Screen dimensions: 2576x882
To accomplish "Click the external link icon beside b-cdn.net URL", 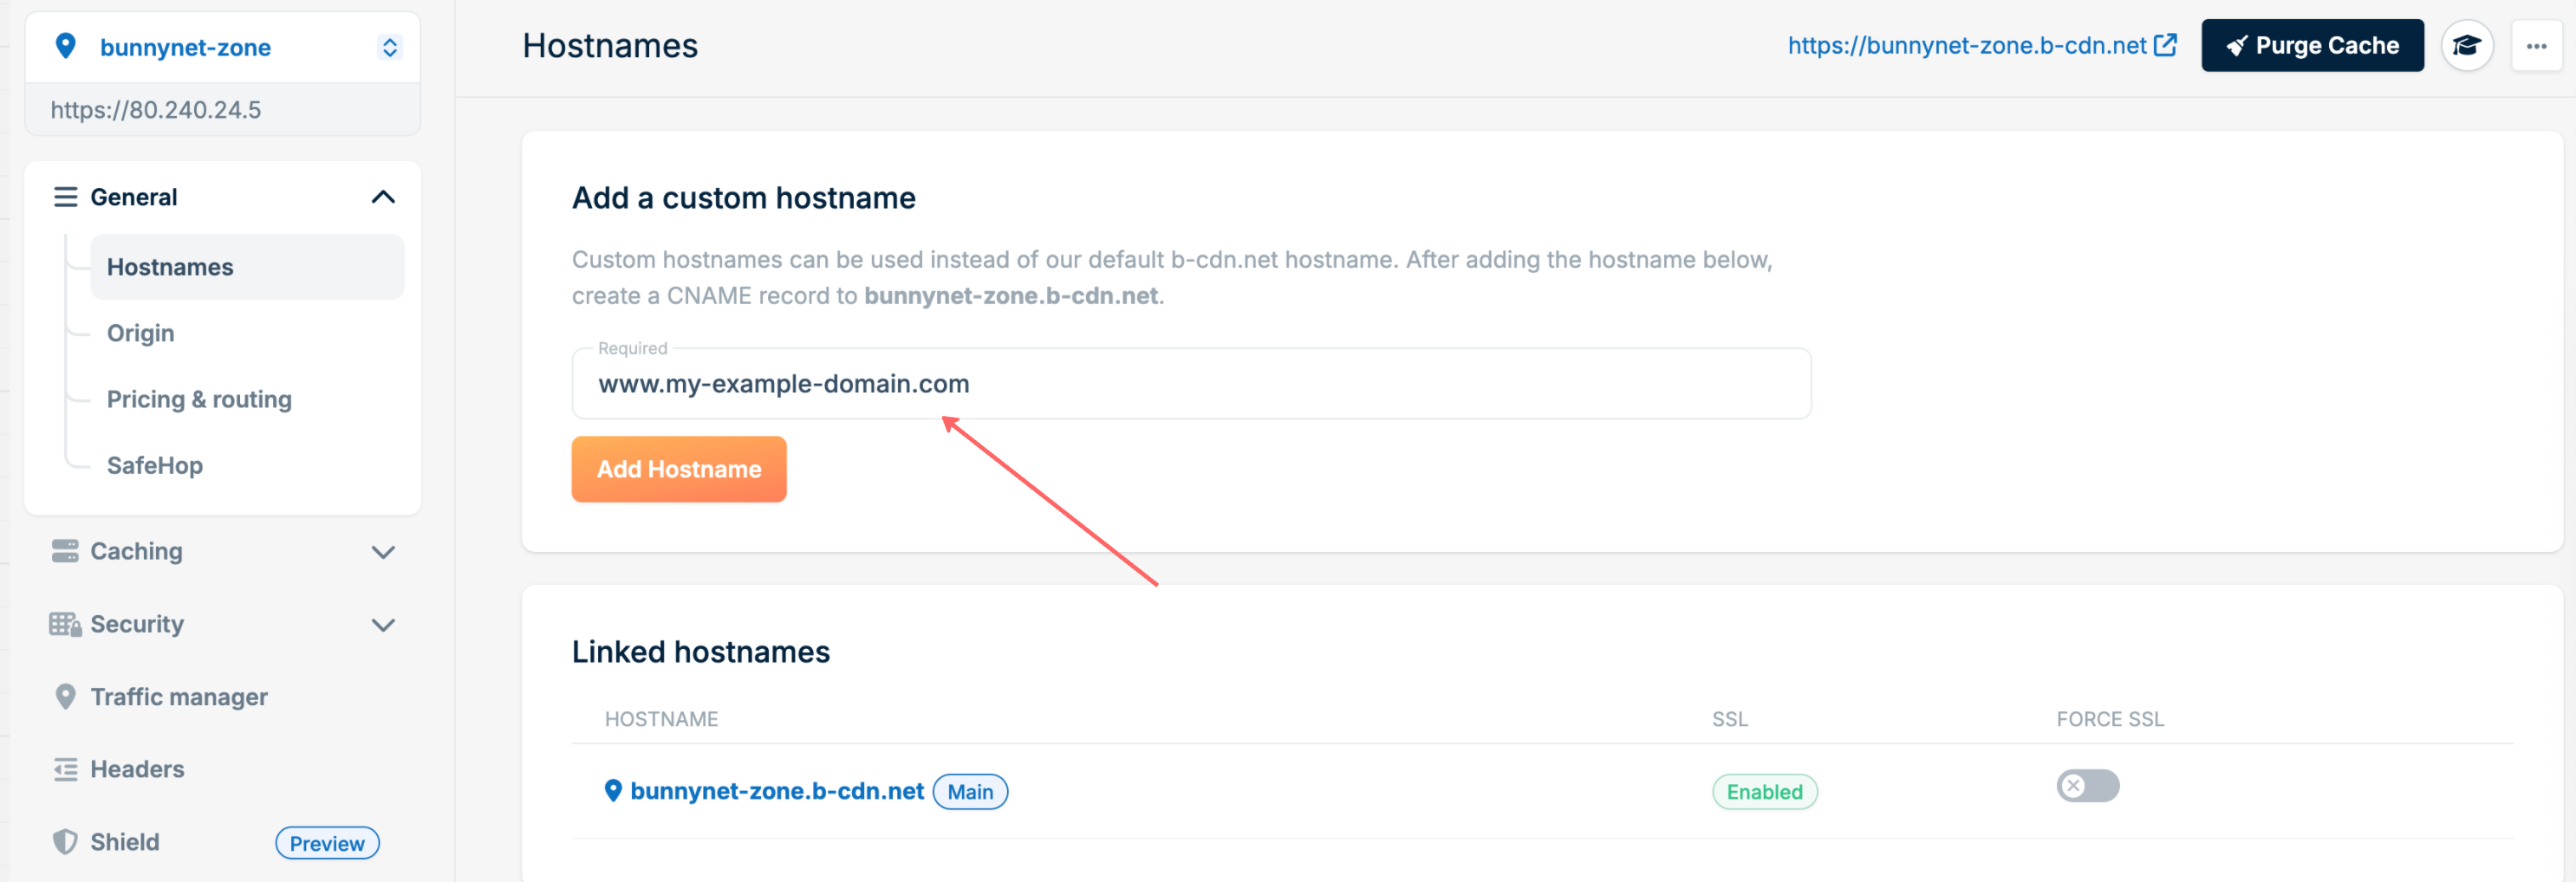I will coord(2165,45).
